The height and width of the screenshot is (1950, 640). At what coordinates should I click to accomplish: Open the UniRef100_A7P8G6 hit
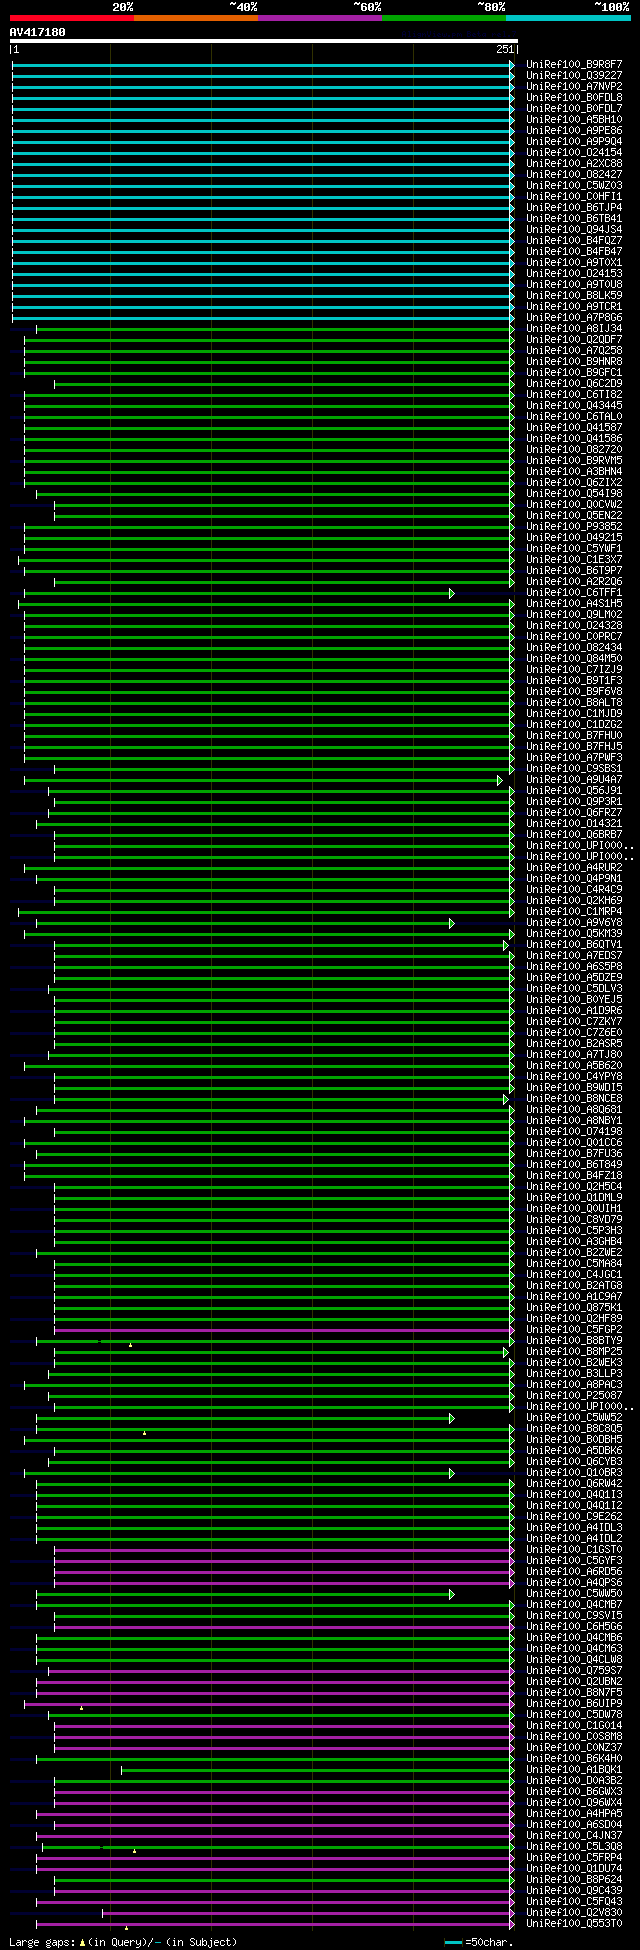point(574,317)
